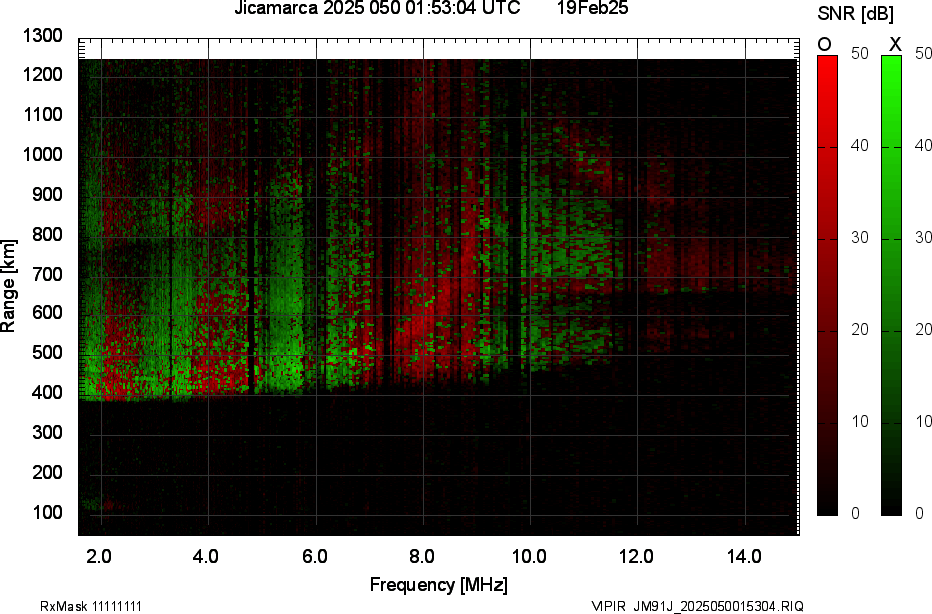This screenshot has height=614, width=932.
Task: Click the 1200 range tick label
Action: point(43,75)
